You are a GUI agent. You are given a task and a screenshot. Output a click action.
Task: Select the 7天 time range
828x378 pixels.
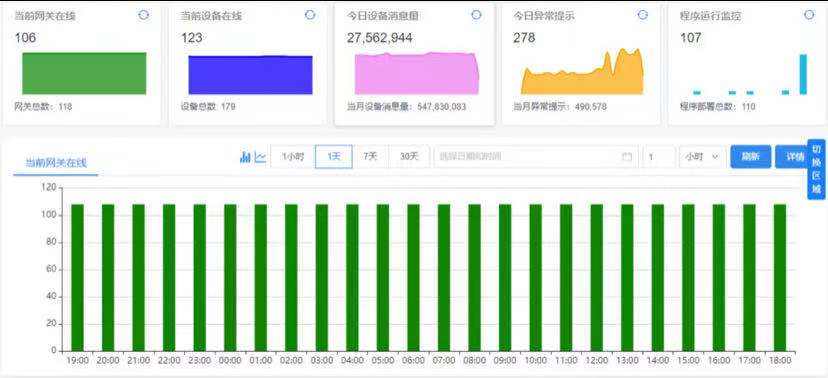click(x=370, y=157)
